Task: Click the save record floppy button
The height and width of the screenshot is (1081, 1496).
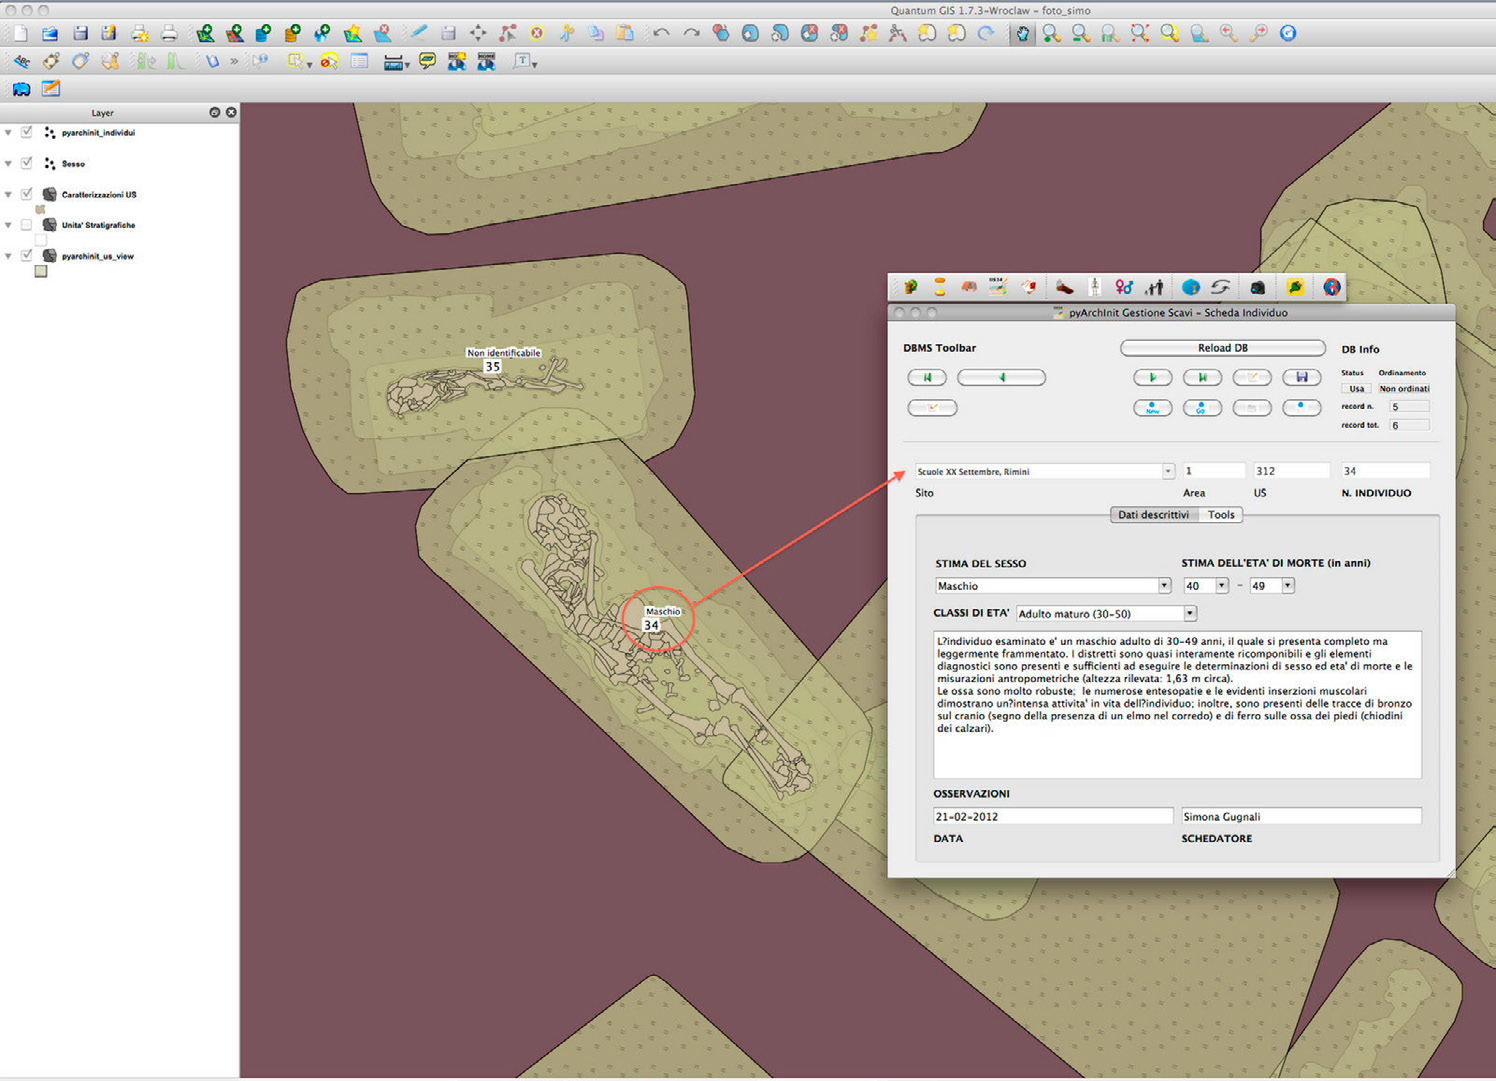Action: (1301, 378)
